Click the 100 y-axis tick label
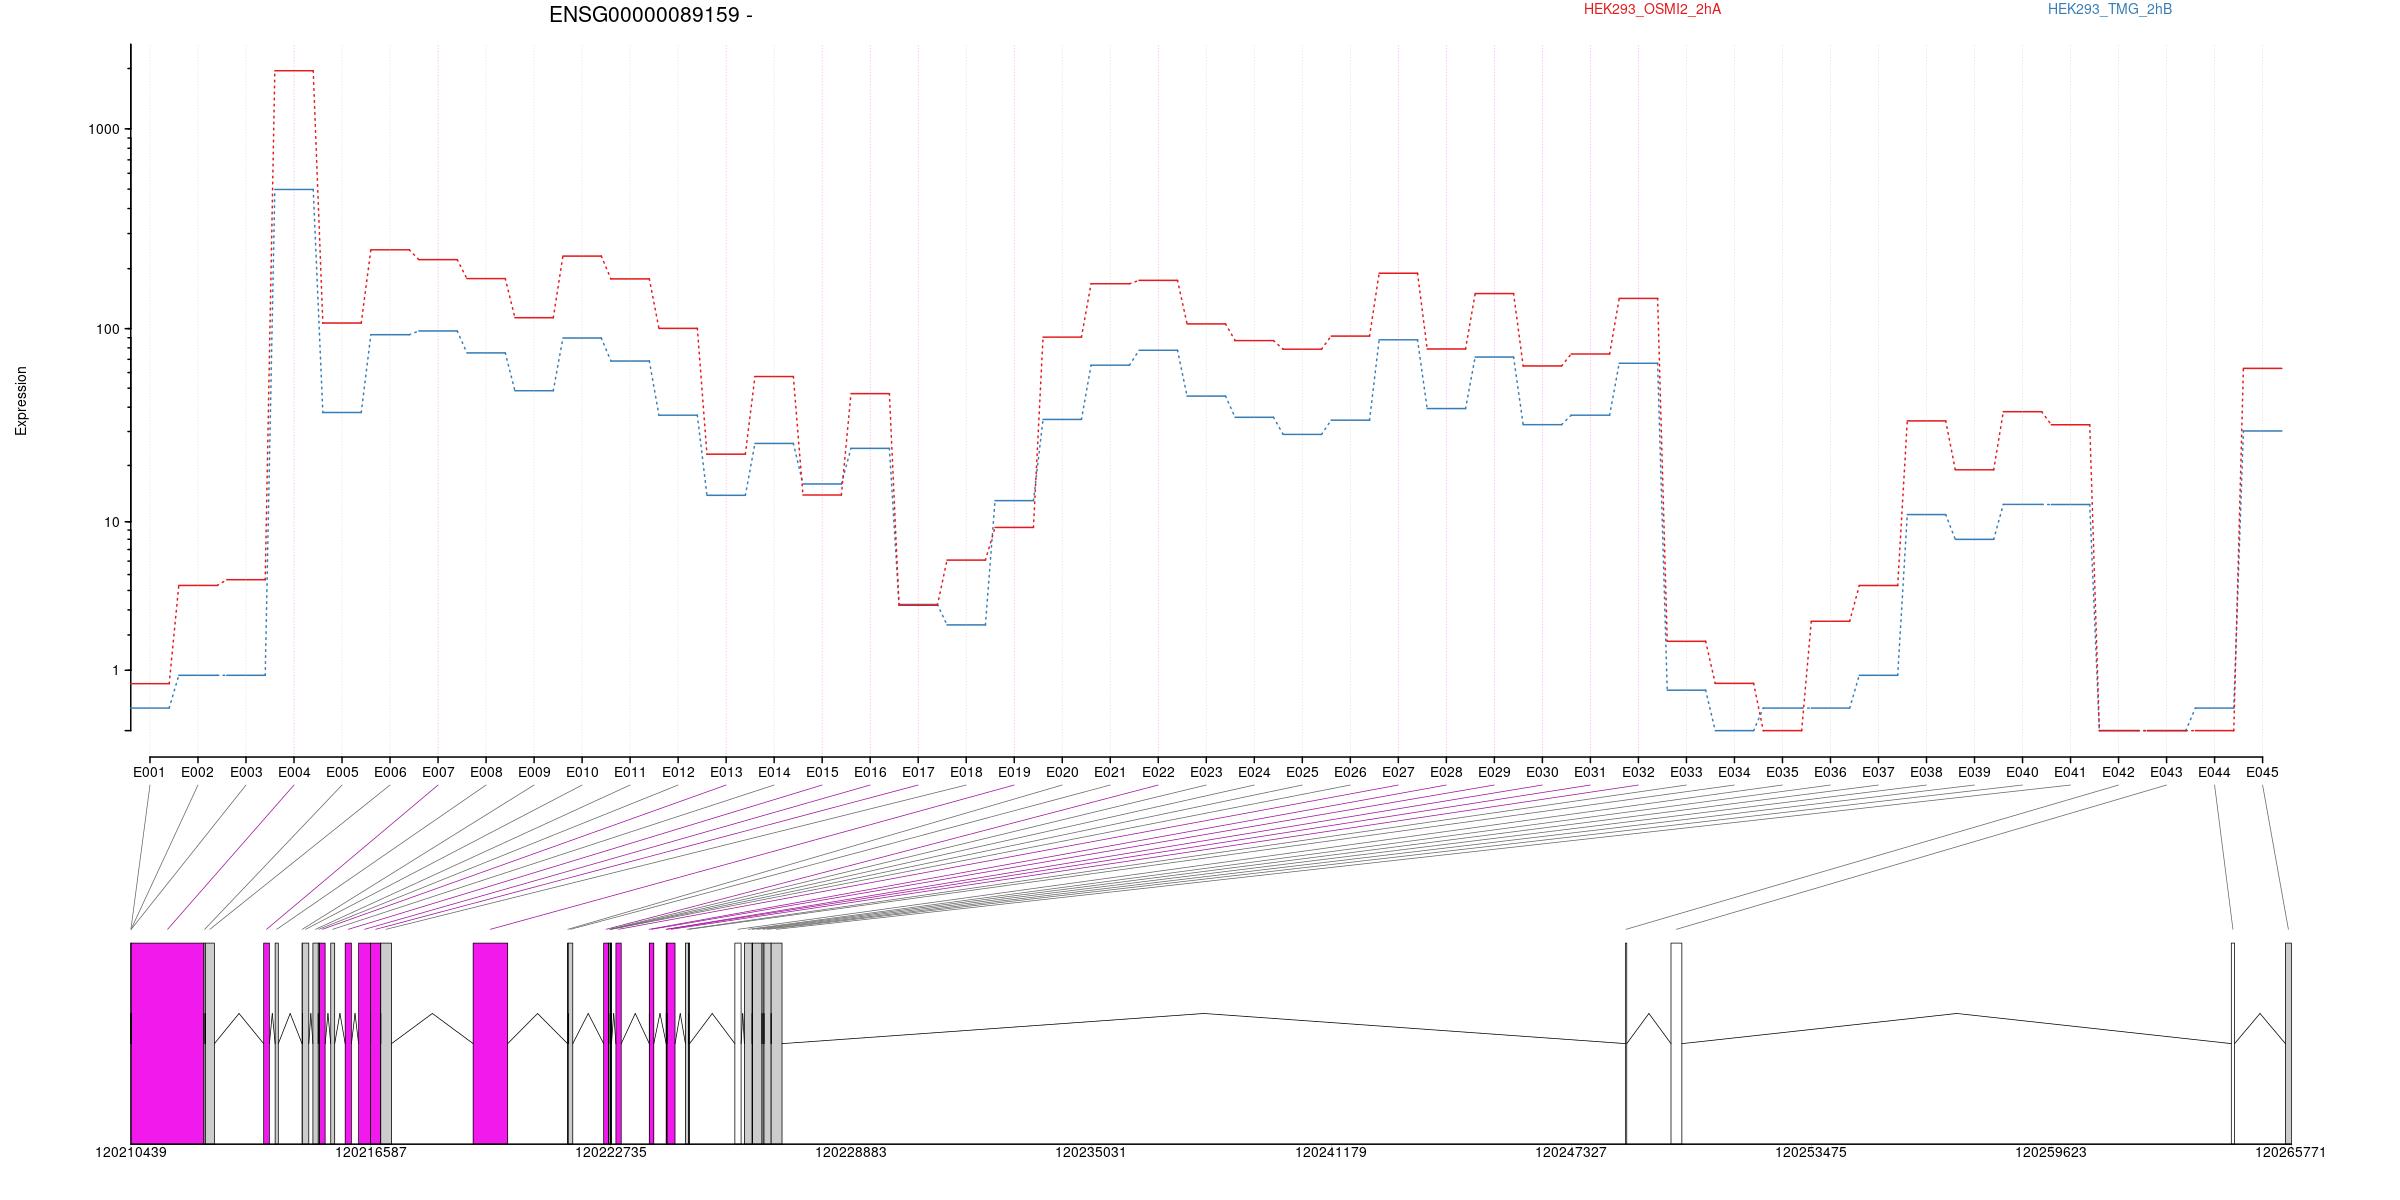Image resolution: width=2400 pixels, height=1200 pixels. click(107, 329)
